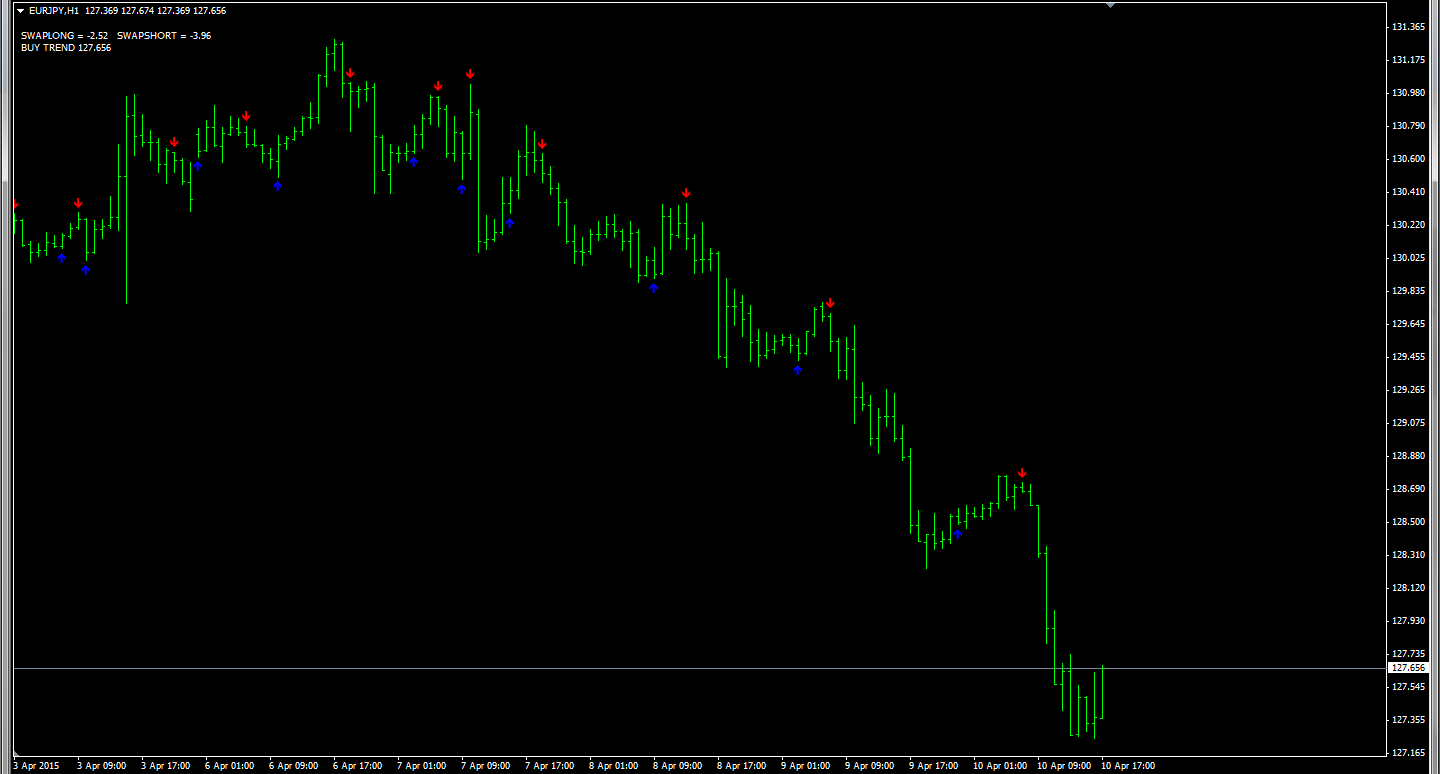1440x774 pixels.
Task: Click the 131.365 price on the scale
Action: click(1408, 27)
